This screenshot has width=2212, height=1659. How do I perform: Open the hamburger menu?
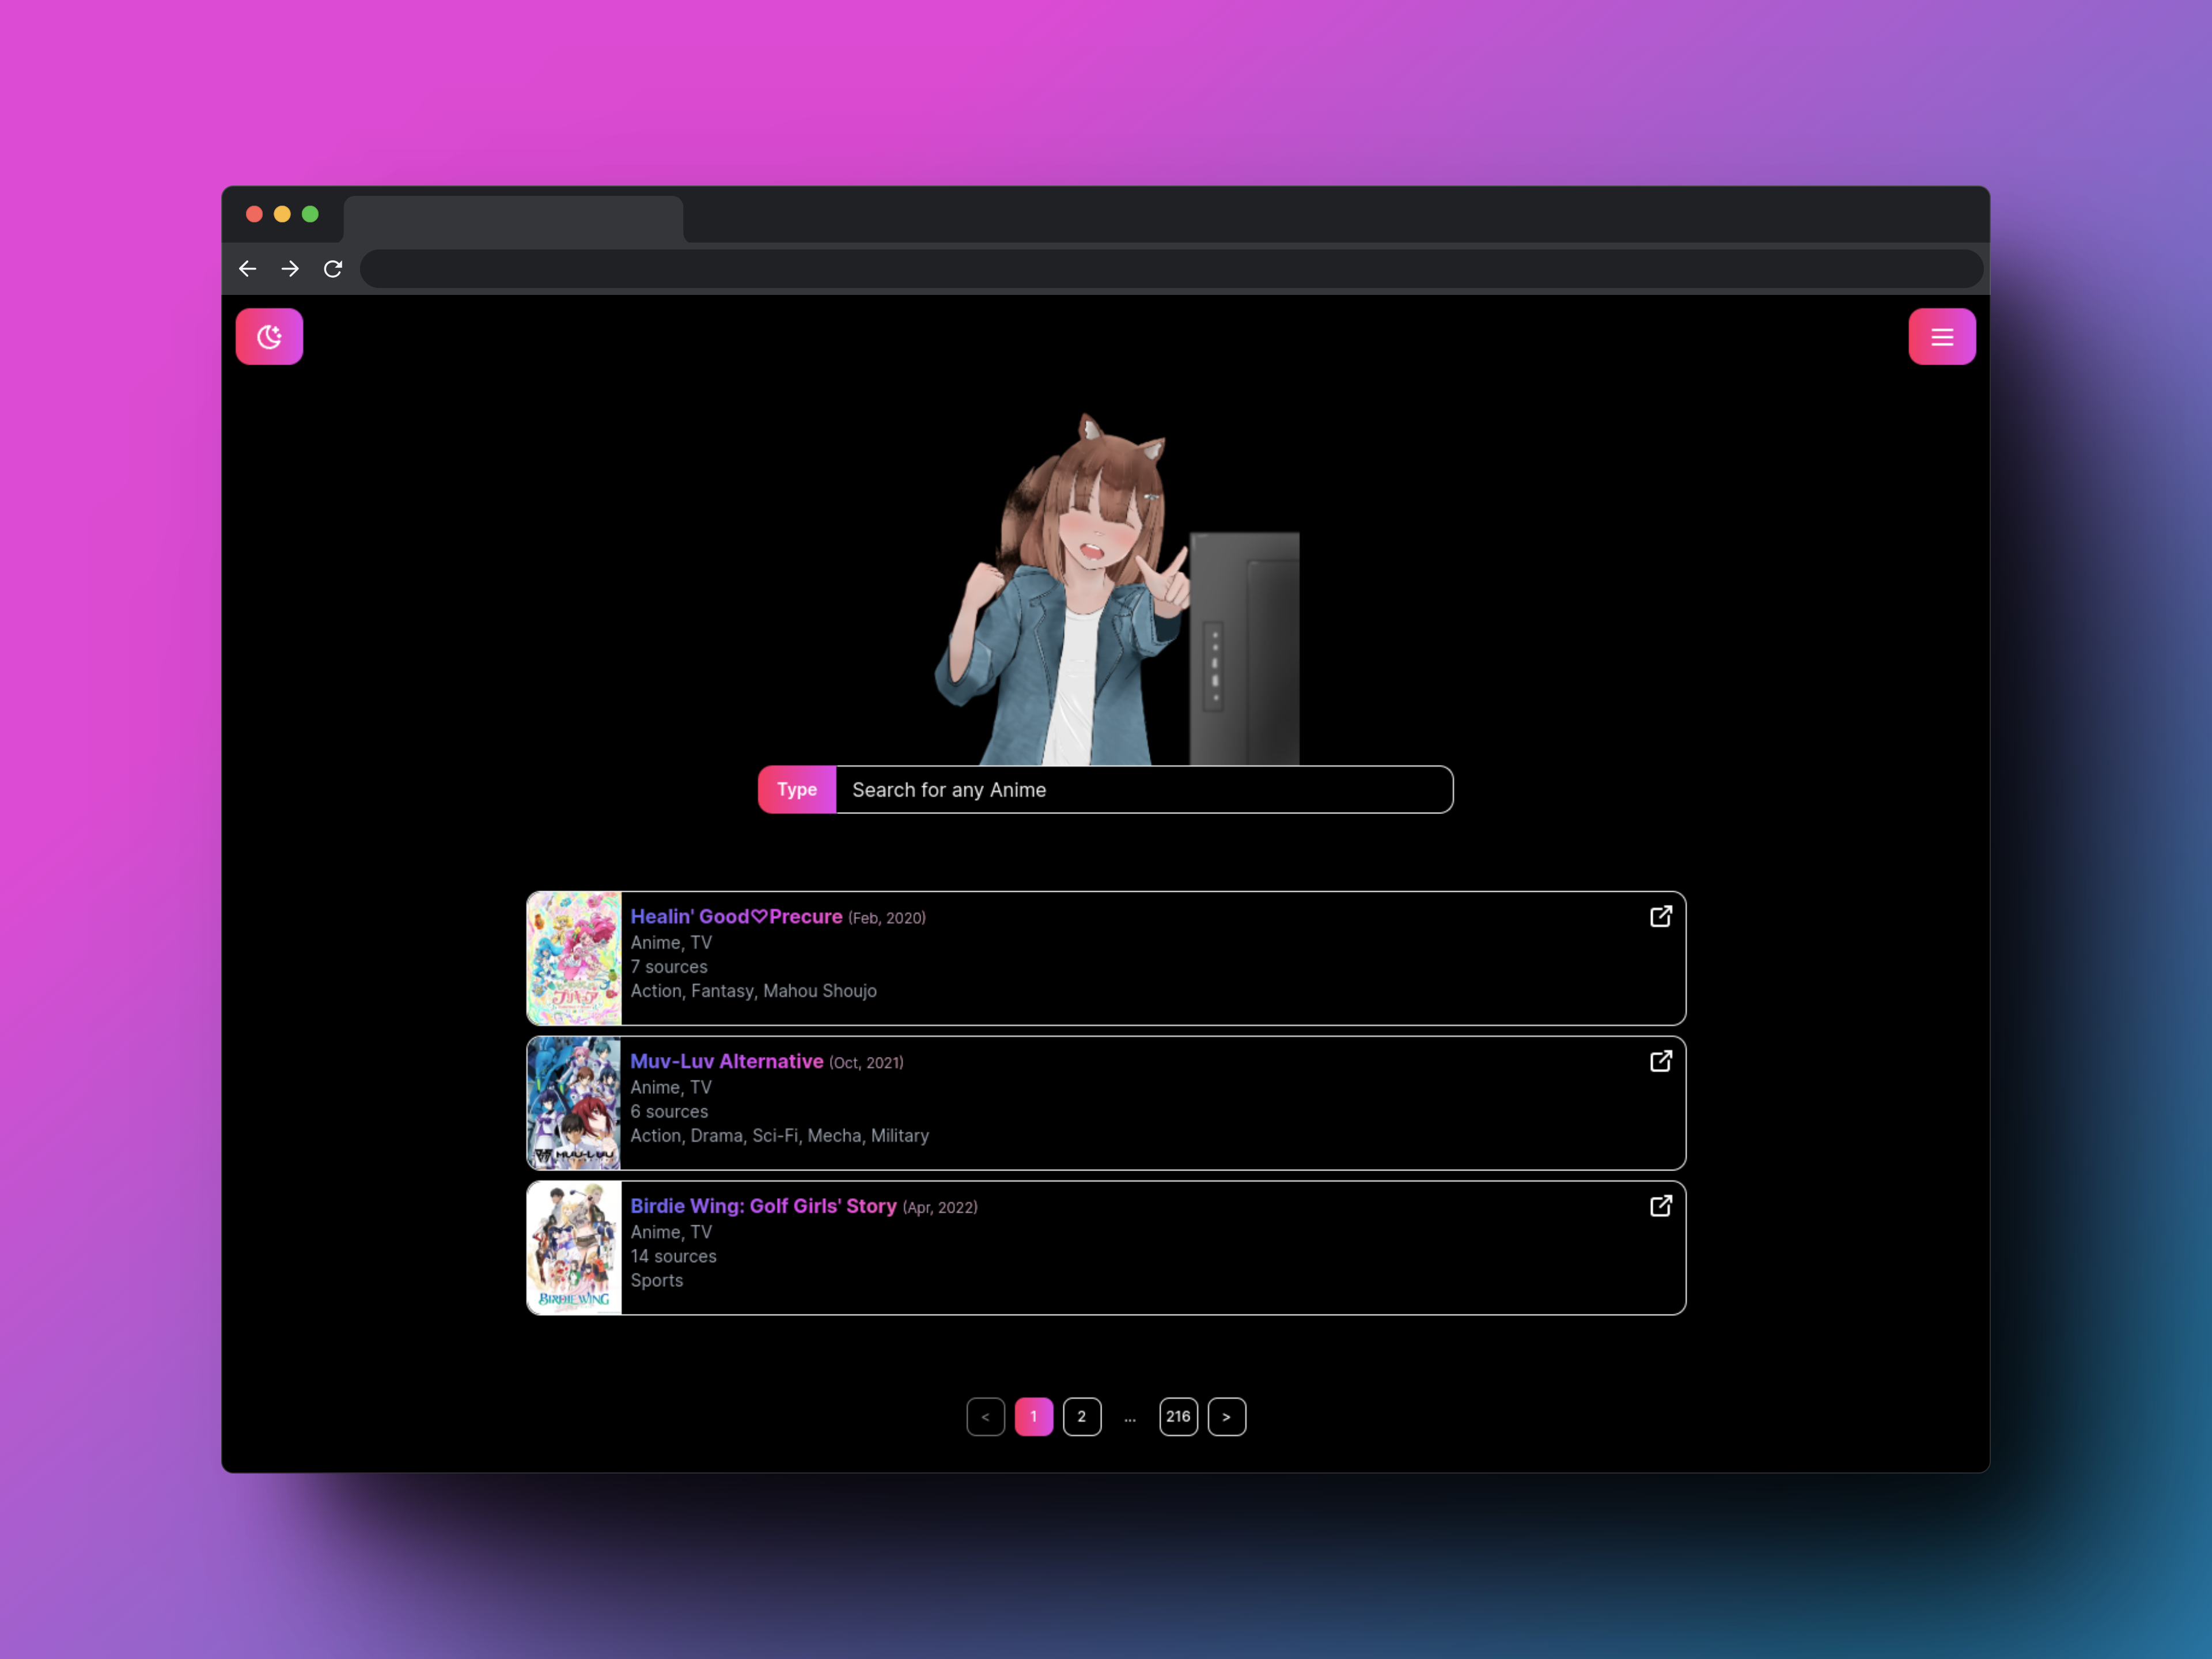point(1941,337)
